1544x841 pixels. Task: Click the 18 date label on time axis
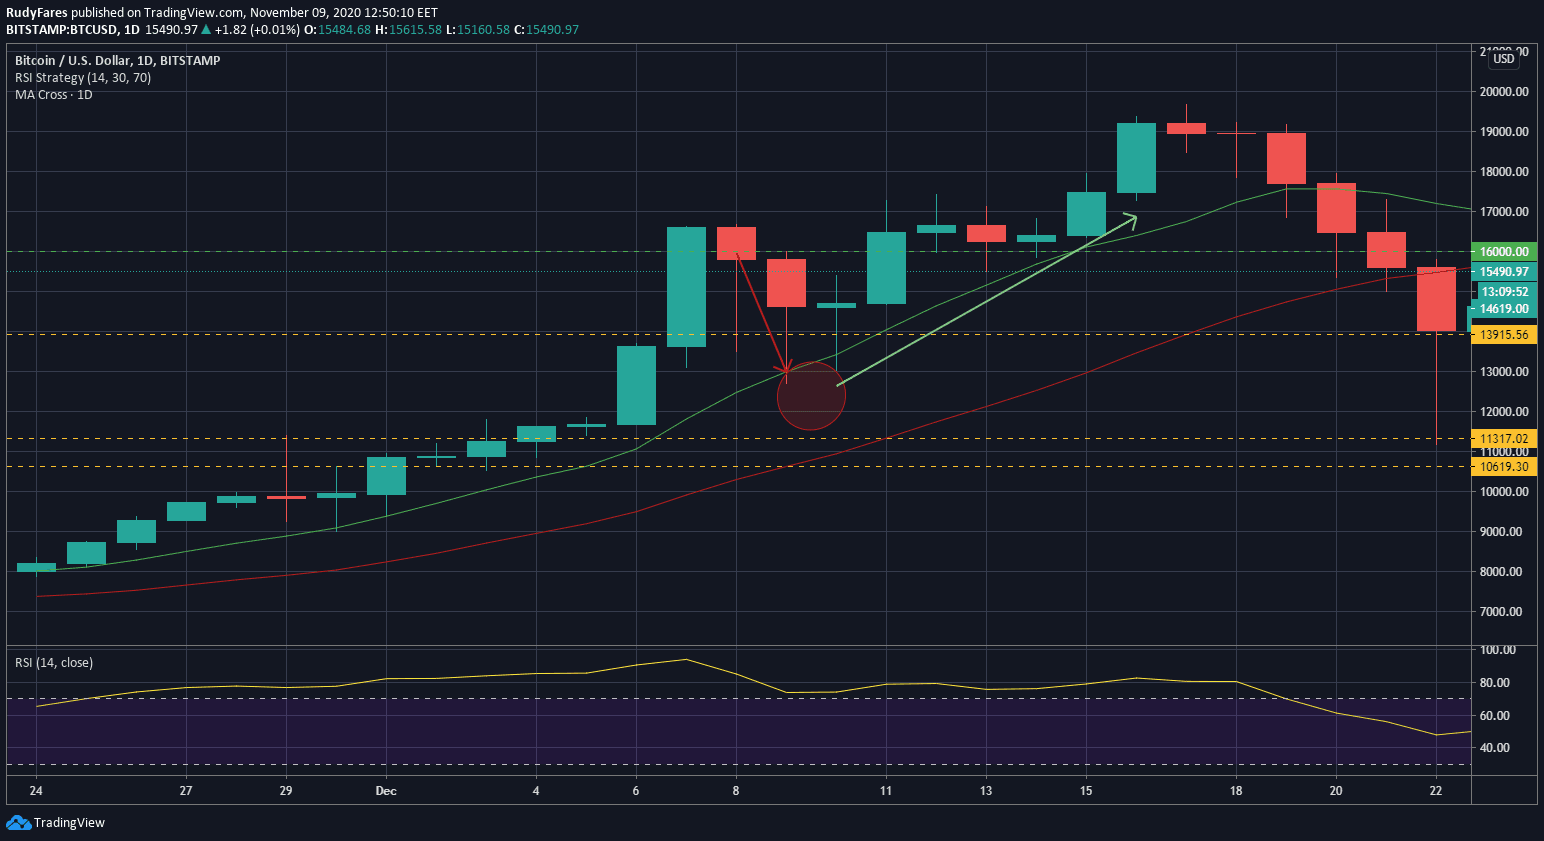[x=1236, y=791]
